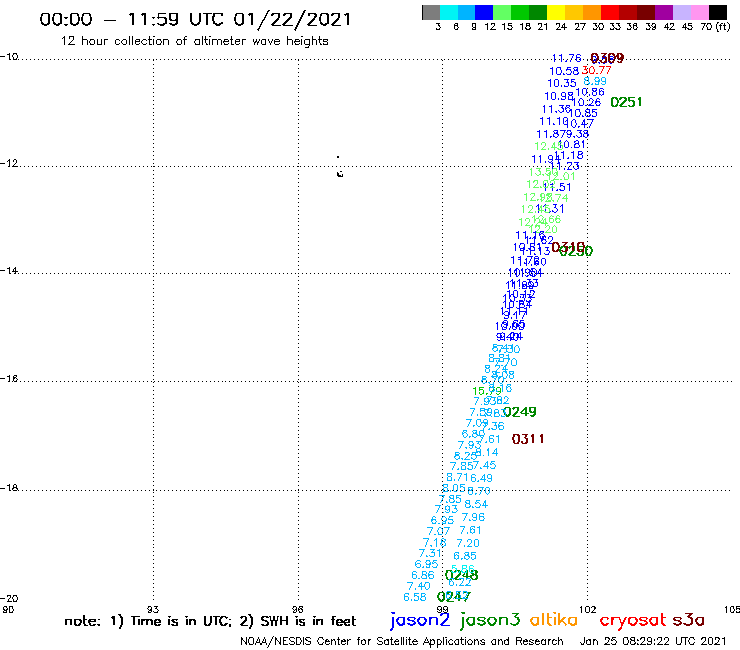Viewport: 740px width, 650px height.
Task: Click the gray 3 ft legend swatch
Action: [x=431, y=12]
